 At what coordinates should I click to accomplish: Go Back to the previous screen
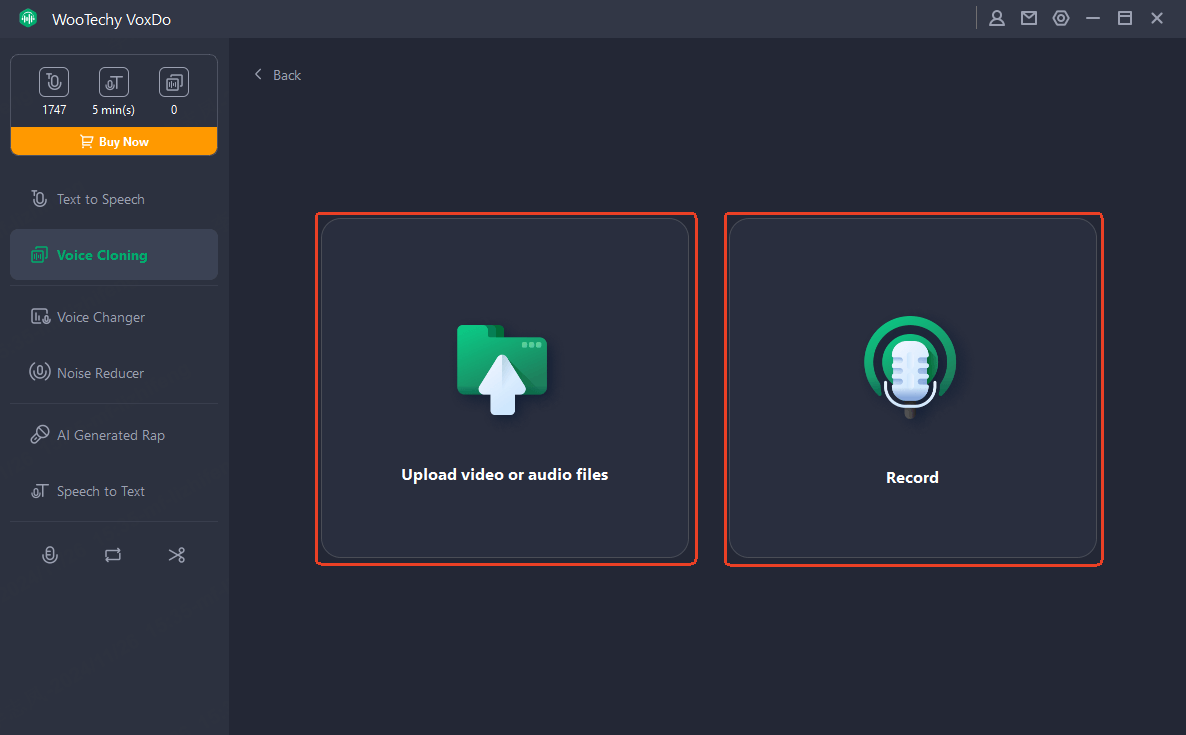pyautogui.click(x=278, y=75)
